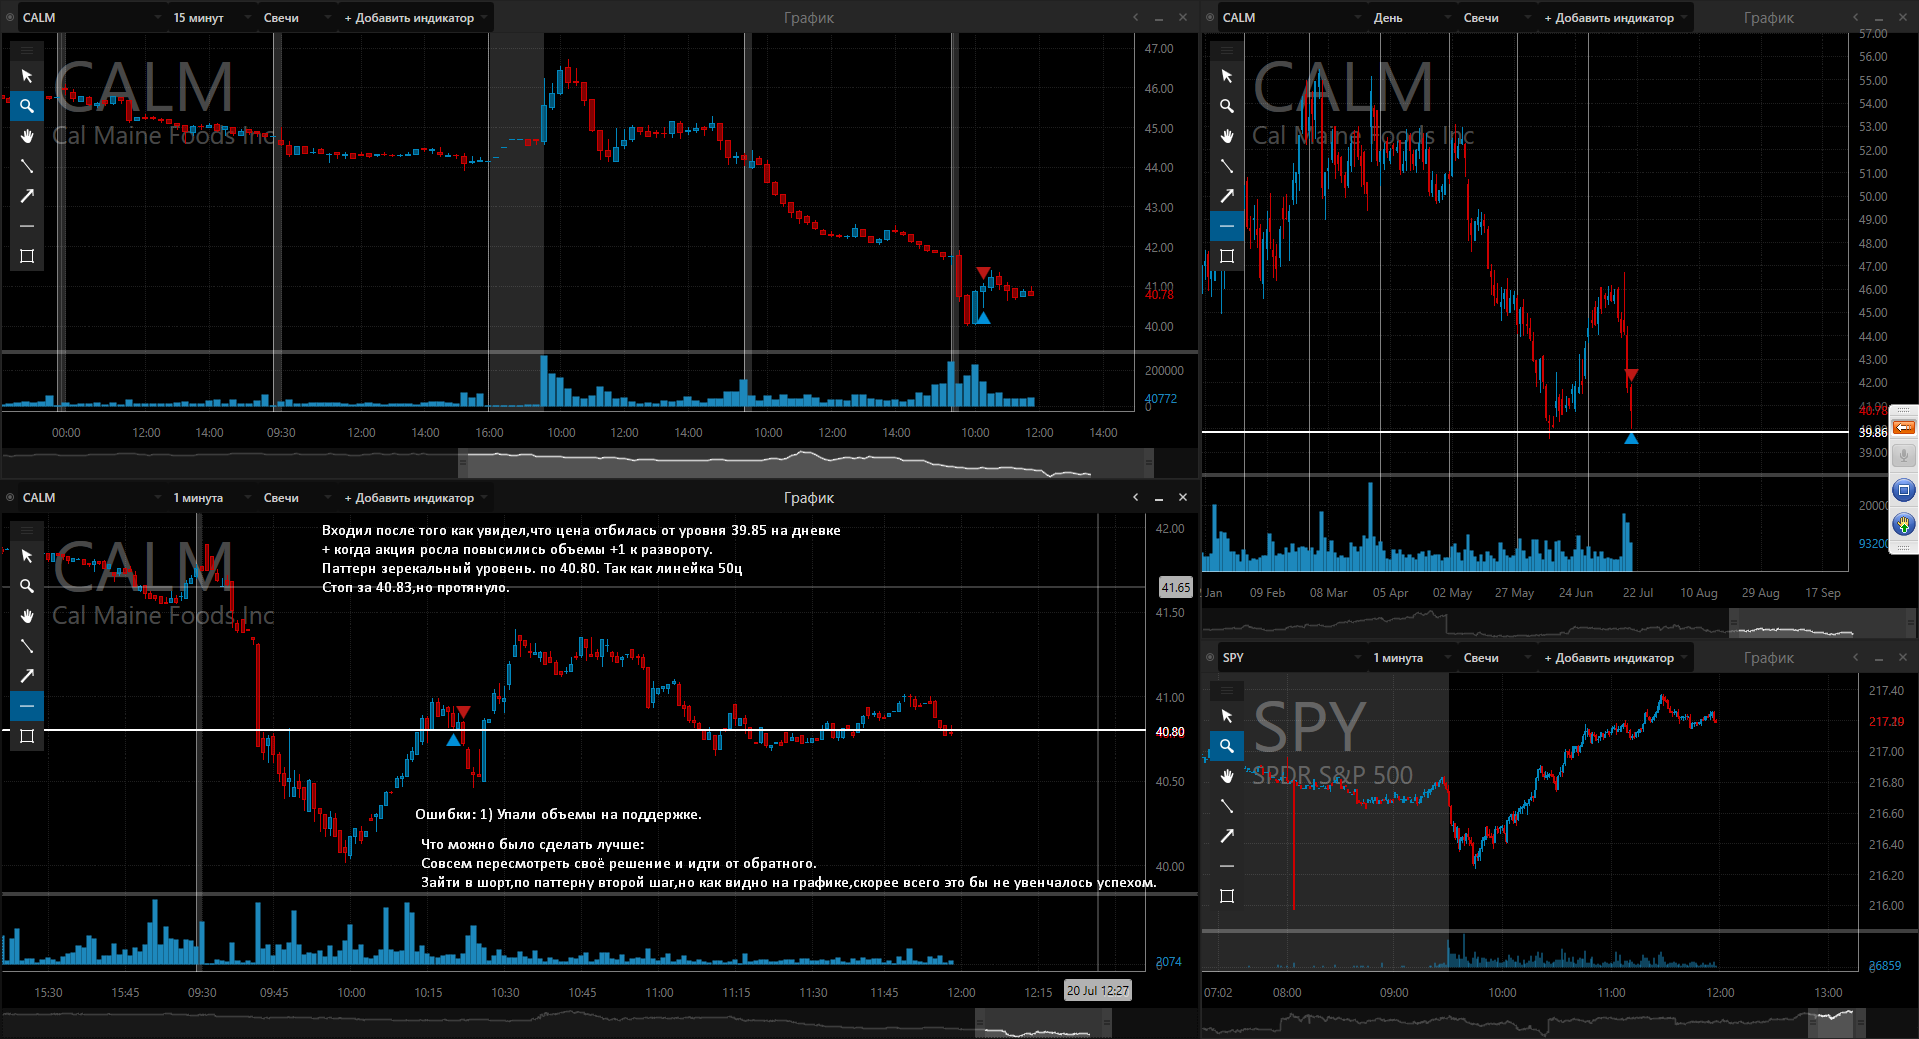This screenshot has width=1919, height=1039.
Task: Pick the arrow drawing tool in SPY chart
Action: tap(1227, 836)
